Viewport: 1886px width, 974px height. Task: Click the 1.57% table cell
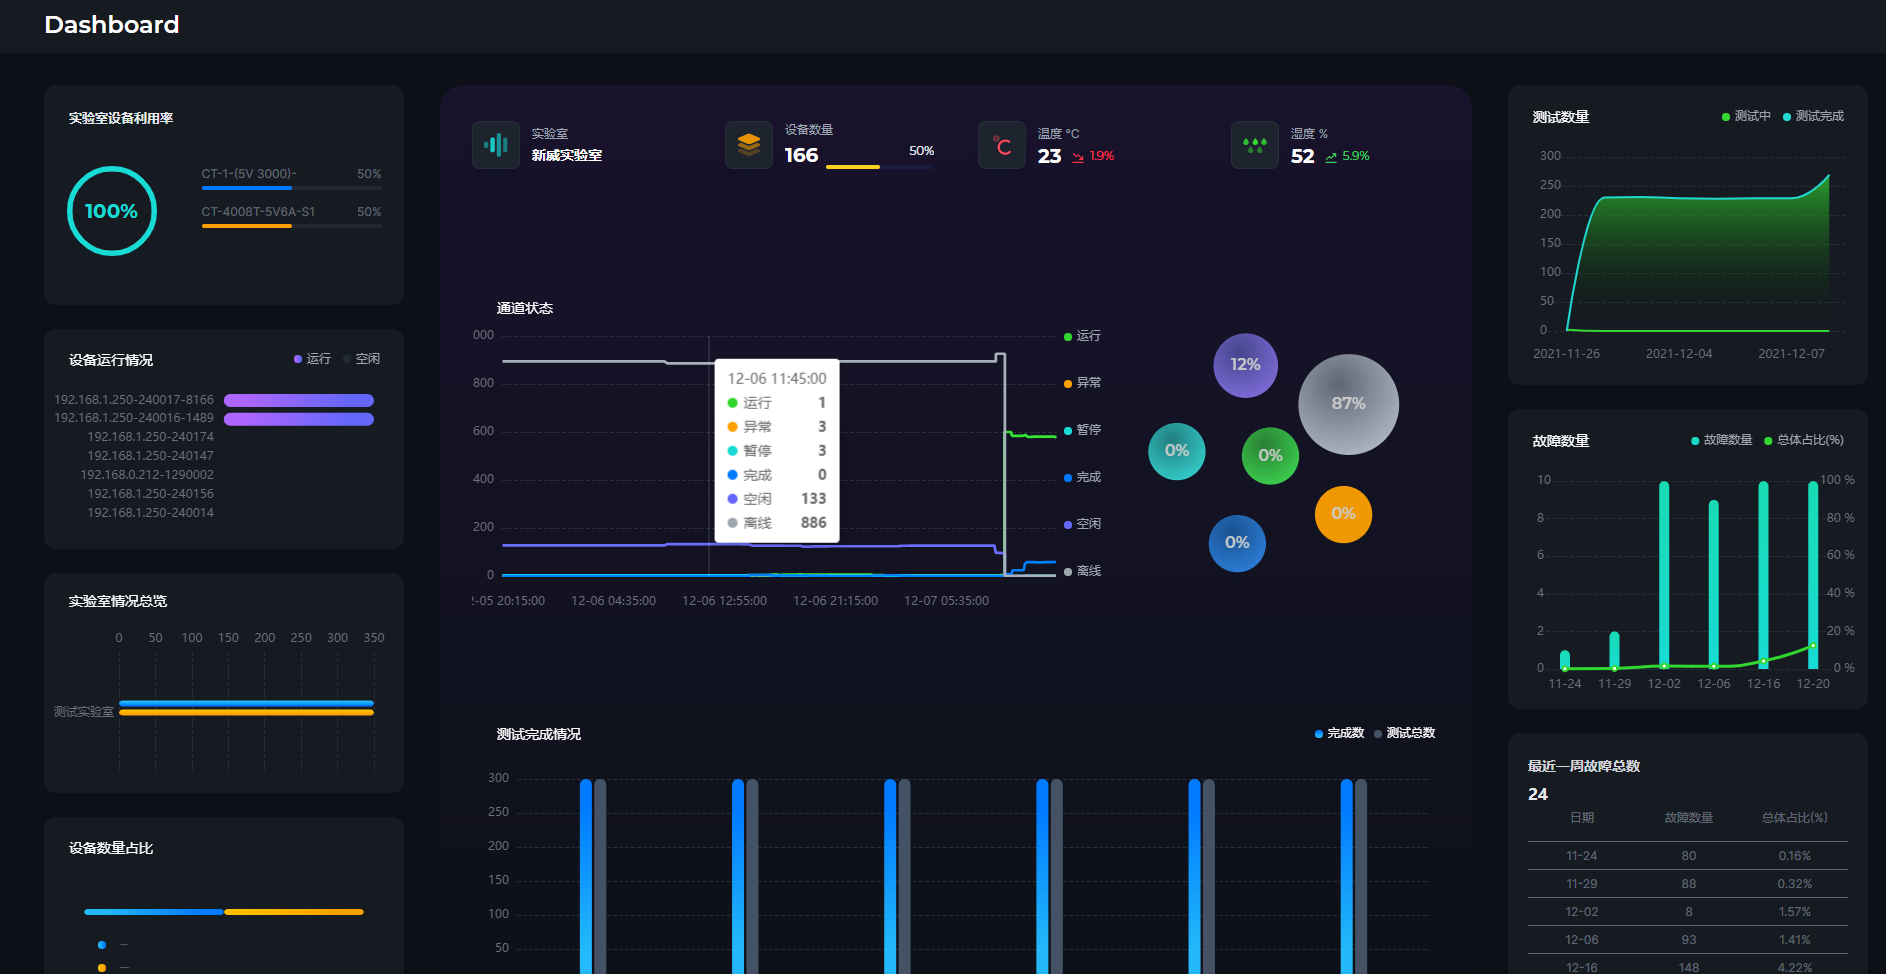pos(1795,912)
